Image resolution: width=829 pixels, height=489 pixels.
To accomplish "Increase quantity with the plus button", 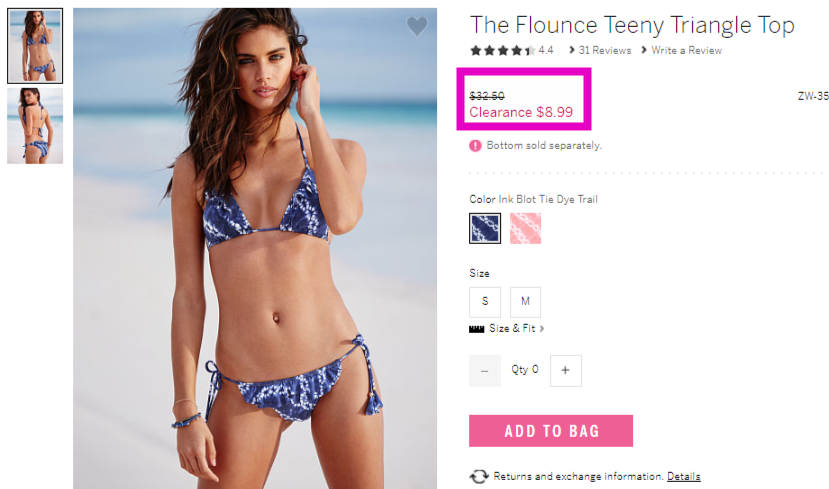I will [x=566, y=371].
